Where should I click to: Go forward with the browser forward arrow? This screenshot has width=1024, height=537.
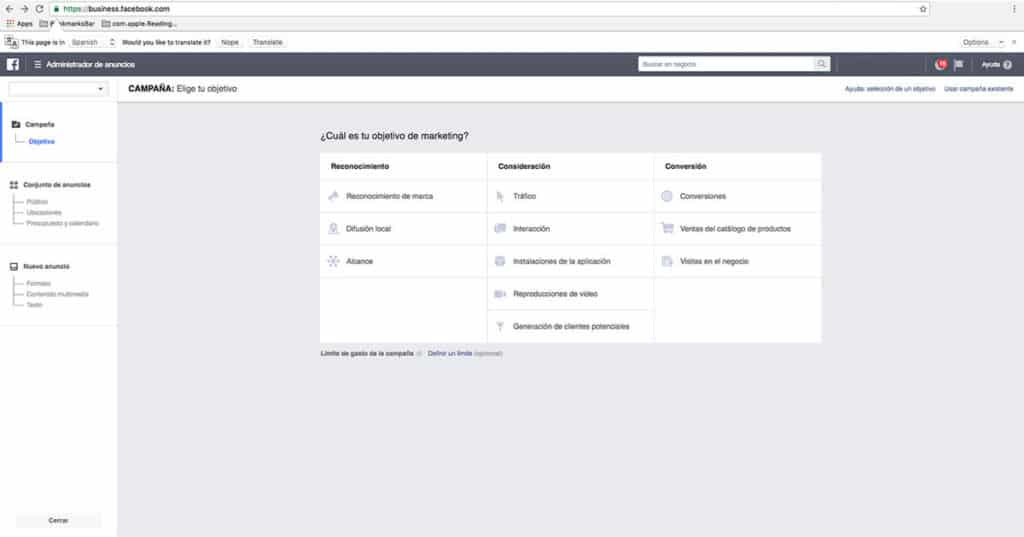[x=24, y=8]
